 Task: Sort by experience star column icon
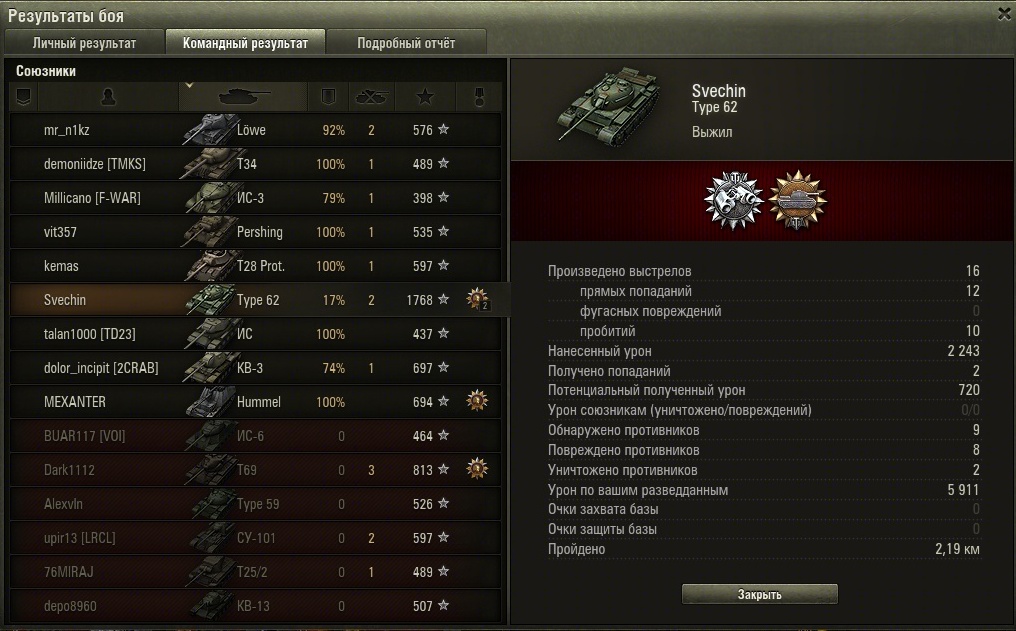[x=425, y=97]
